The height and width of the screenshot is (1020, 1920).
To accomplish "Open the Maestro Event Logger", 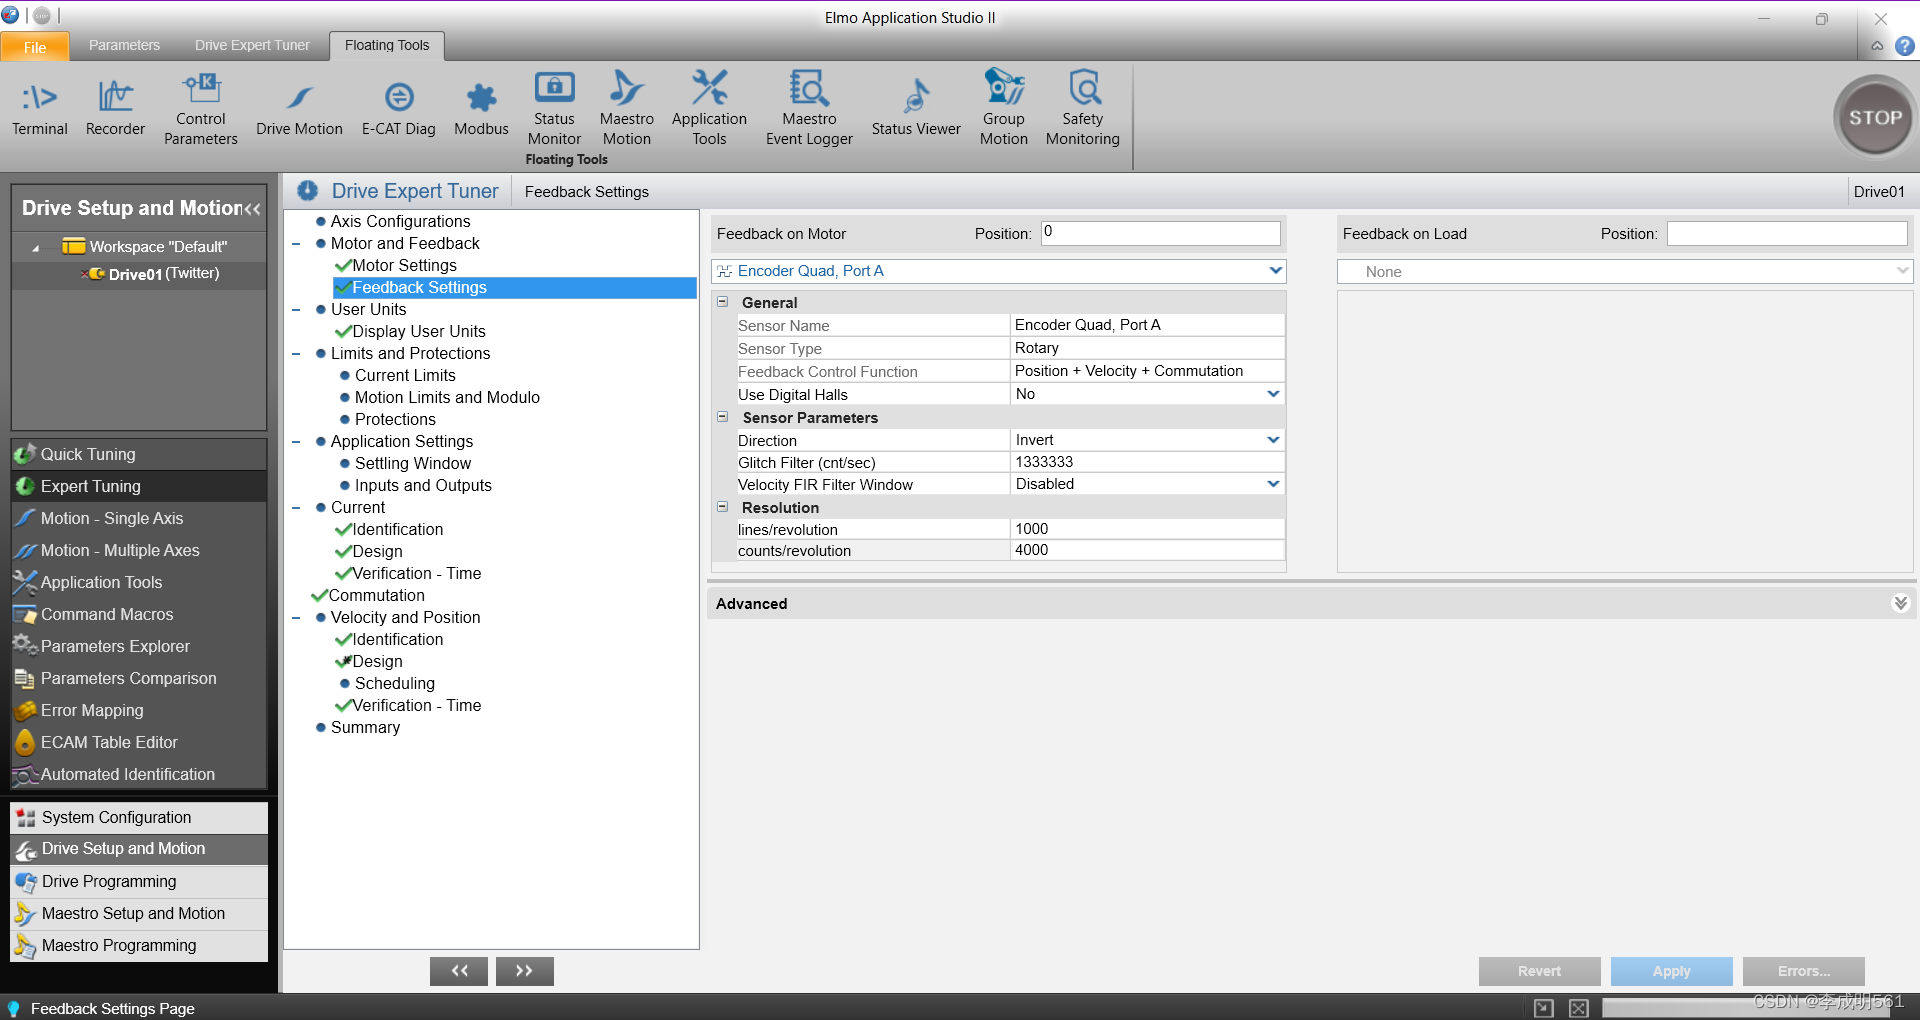I will pos(809,109).
